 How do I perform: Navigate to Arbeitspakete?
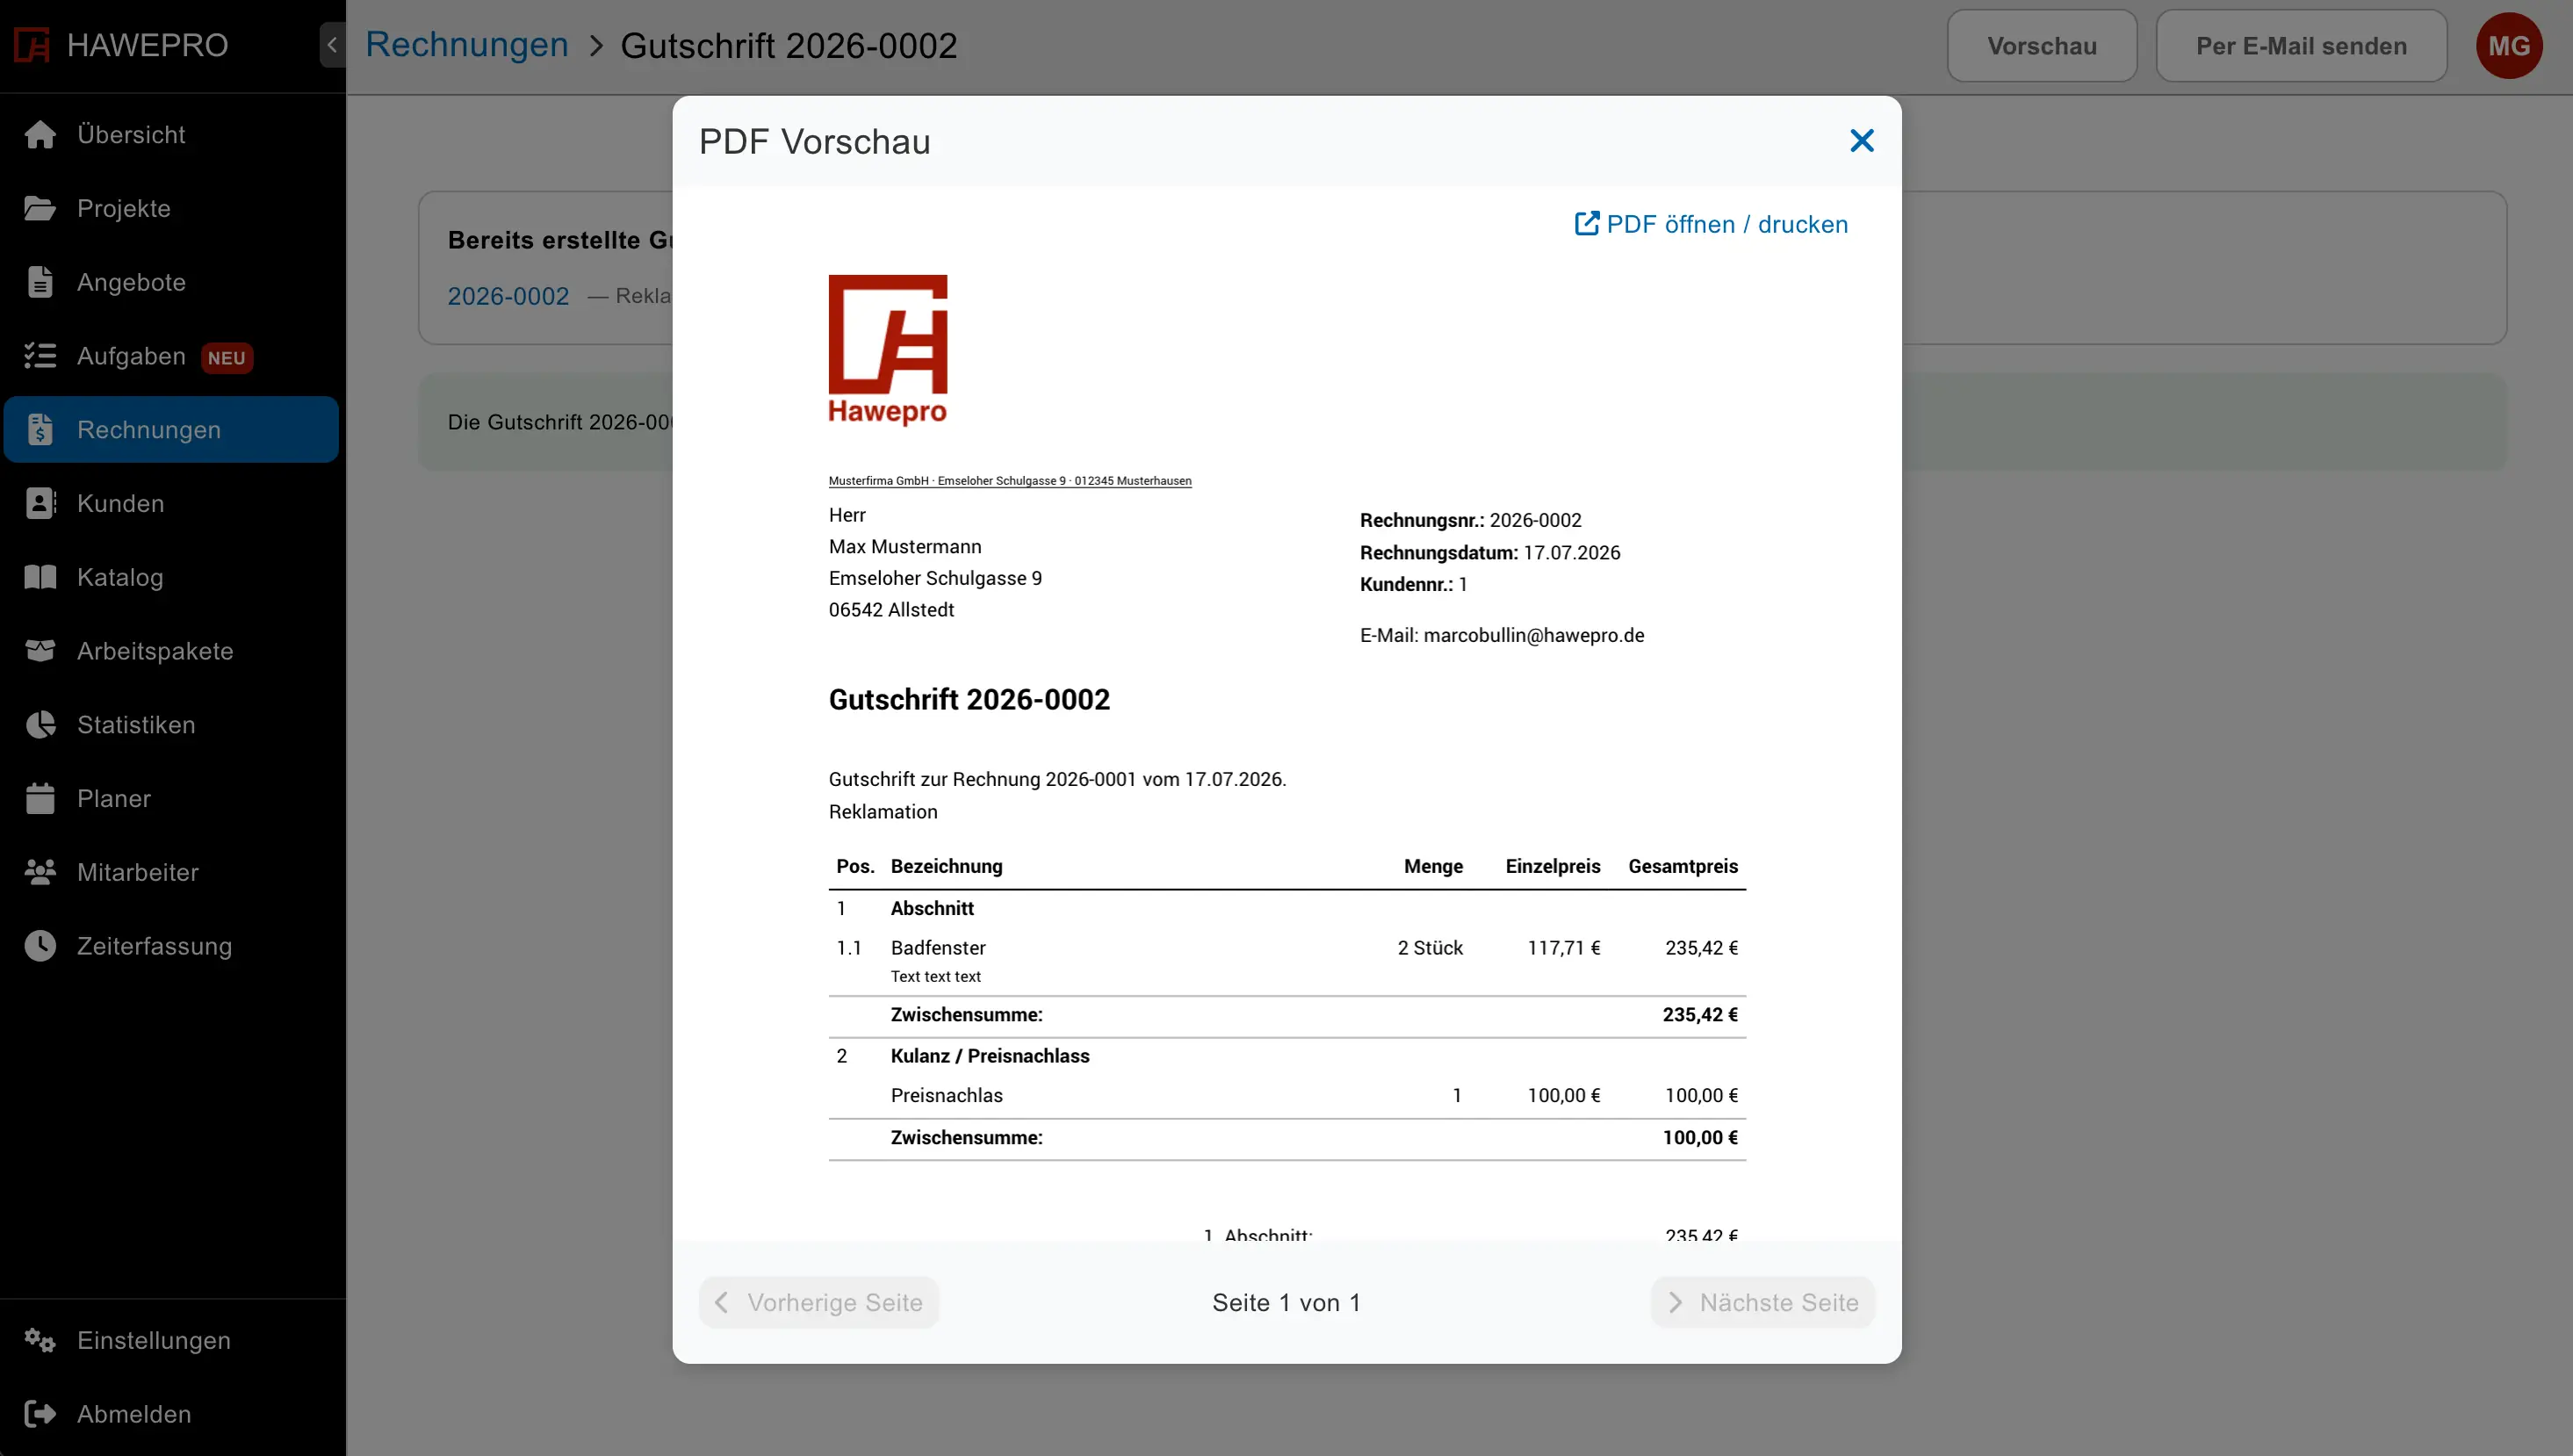click(x=172, y=651)
